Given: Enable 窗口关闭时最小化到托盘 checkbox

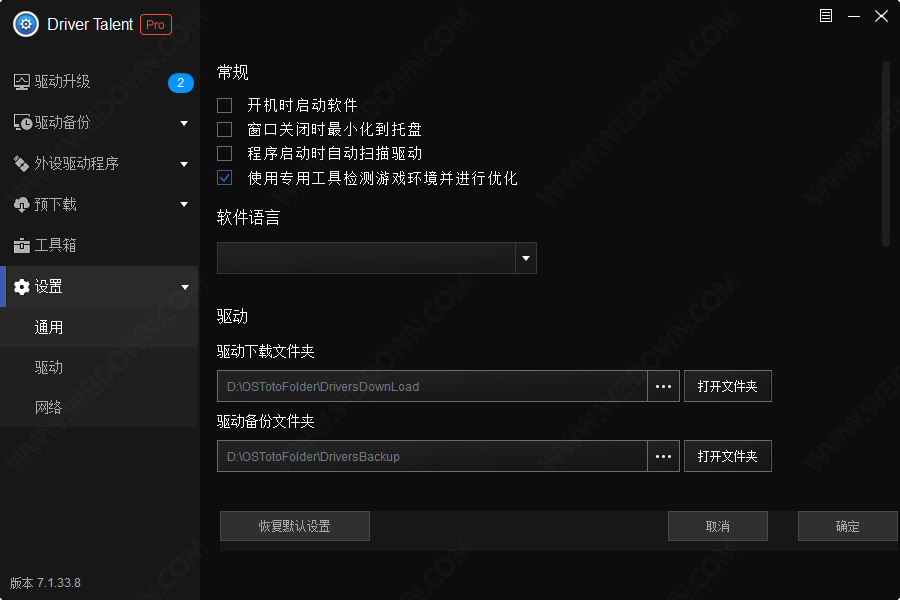Looking at the screenshot, I should tap(224, 129).
